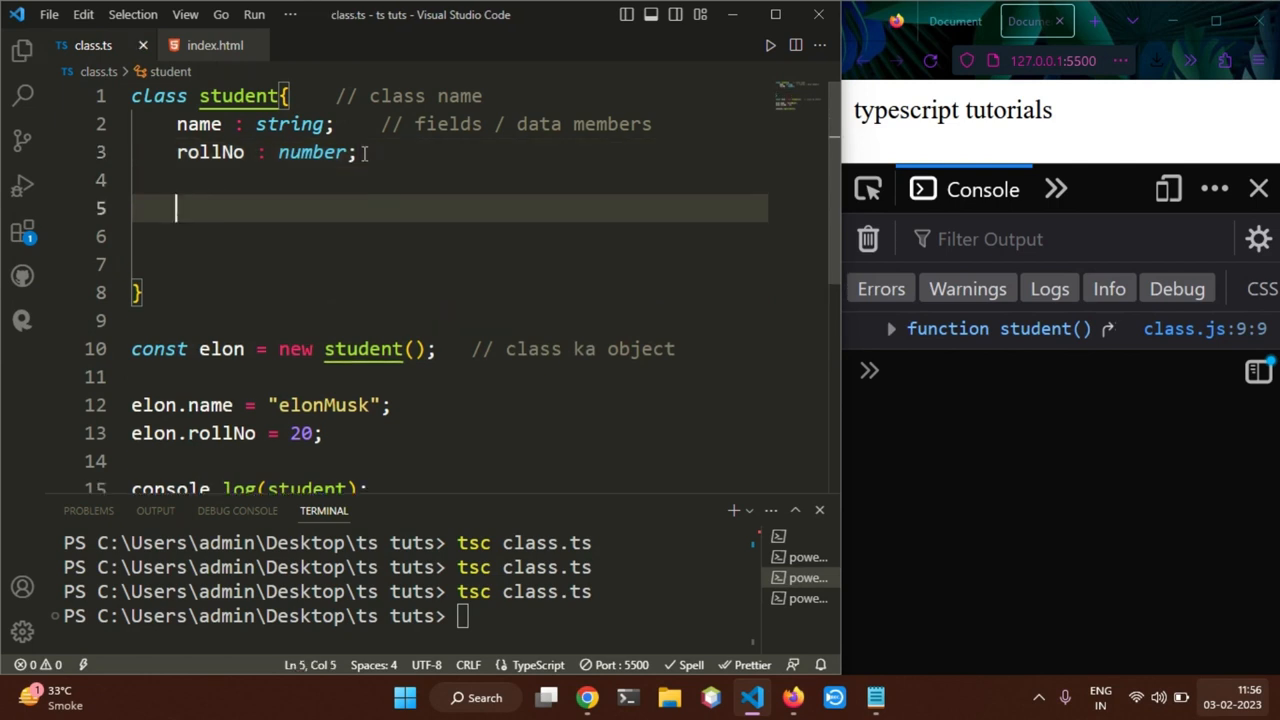Toggle the Errors filter in the console
1280x720 pixels.
(x=881, y=289)
